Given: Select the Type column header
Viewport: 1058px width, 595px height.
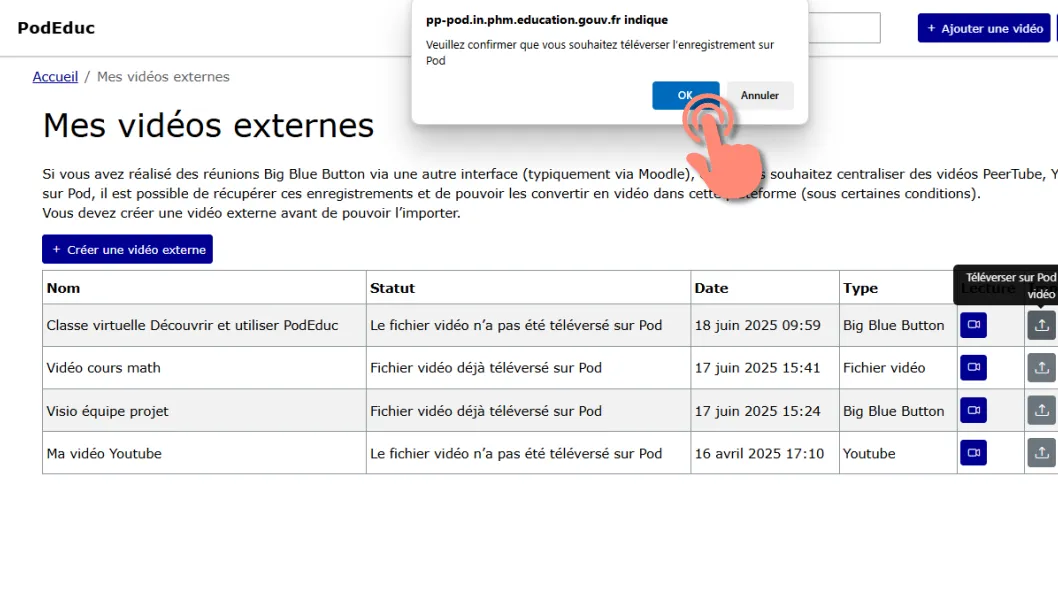Looking at the screenshot, I should 898,288.
